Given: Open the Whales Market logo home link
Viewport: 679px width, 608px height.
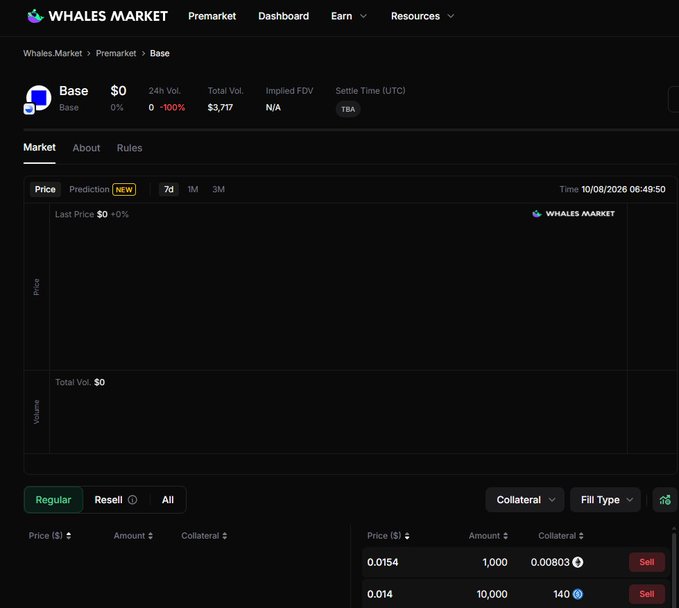Looking at the screenshot, I should tap(97, 16).
